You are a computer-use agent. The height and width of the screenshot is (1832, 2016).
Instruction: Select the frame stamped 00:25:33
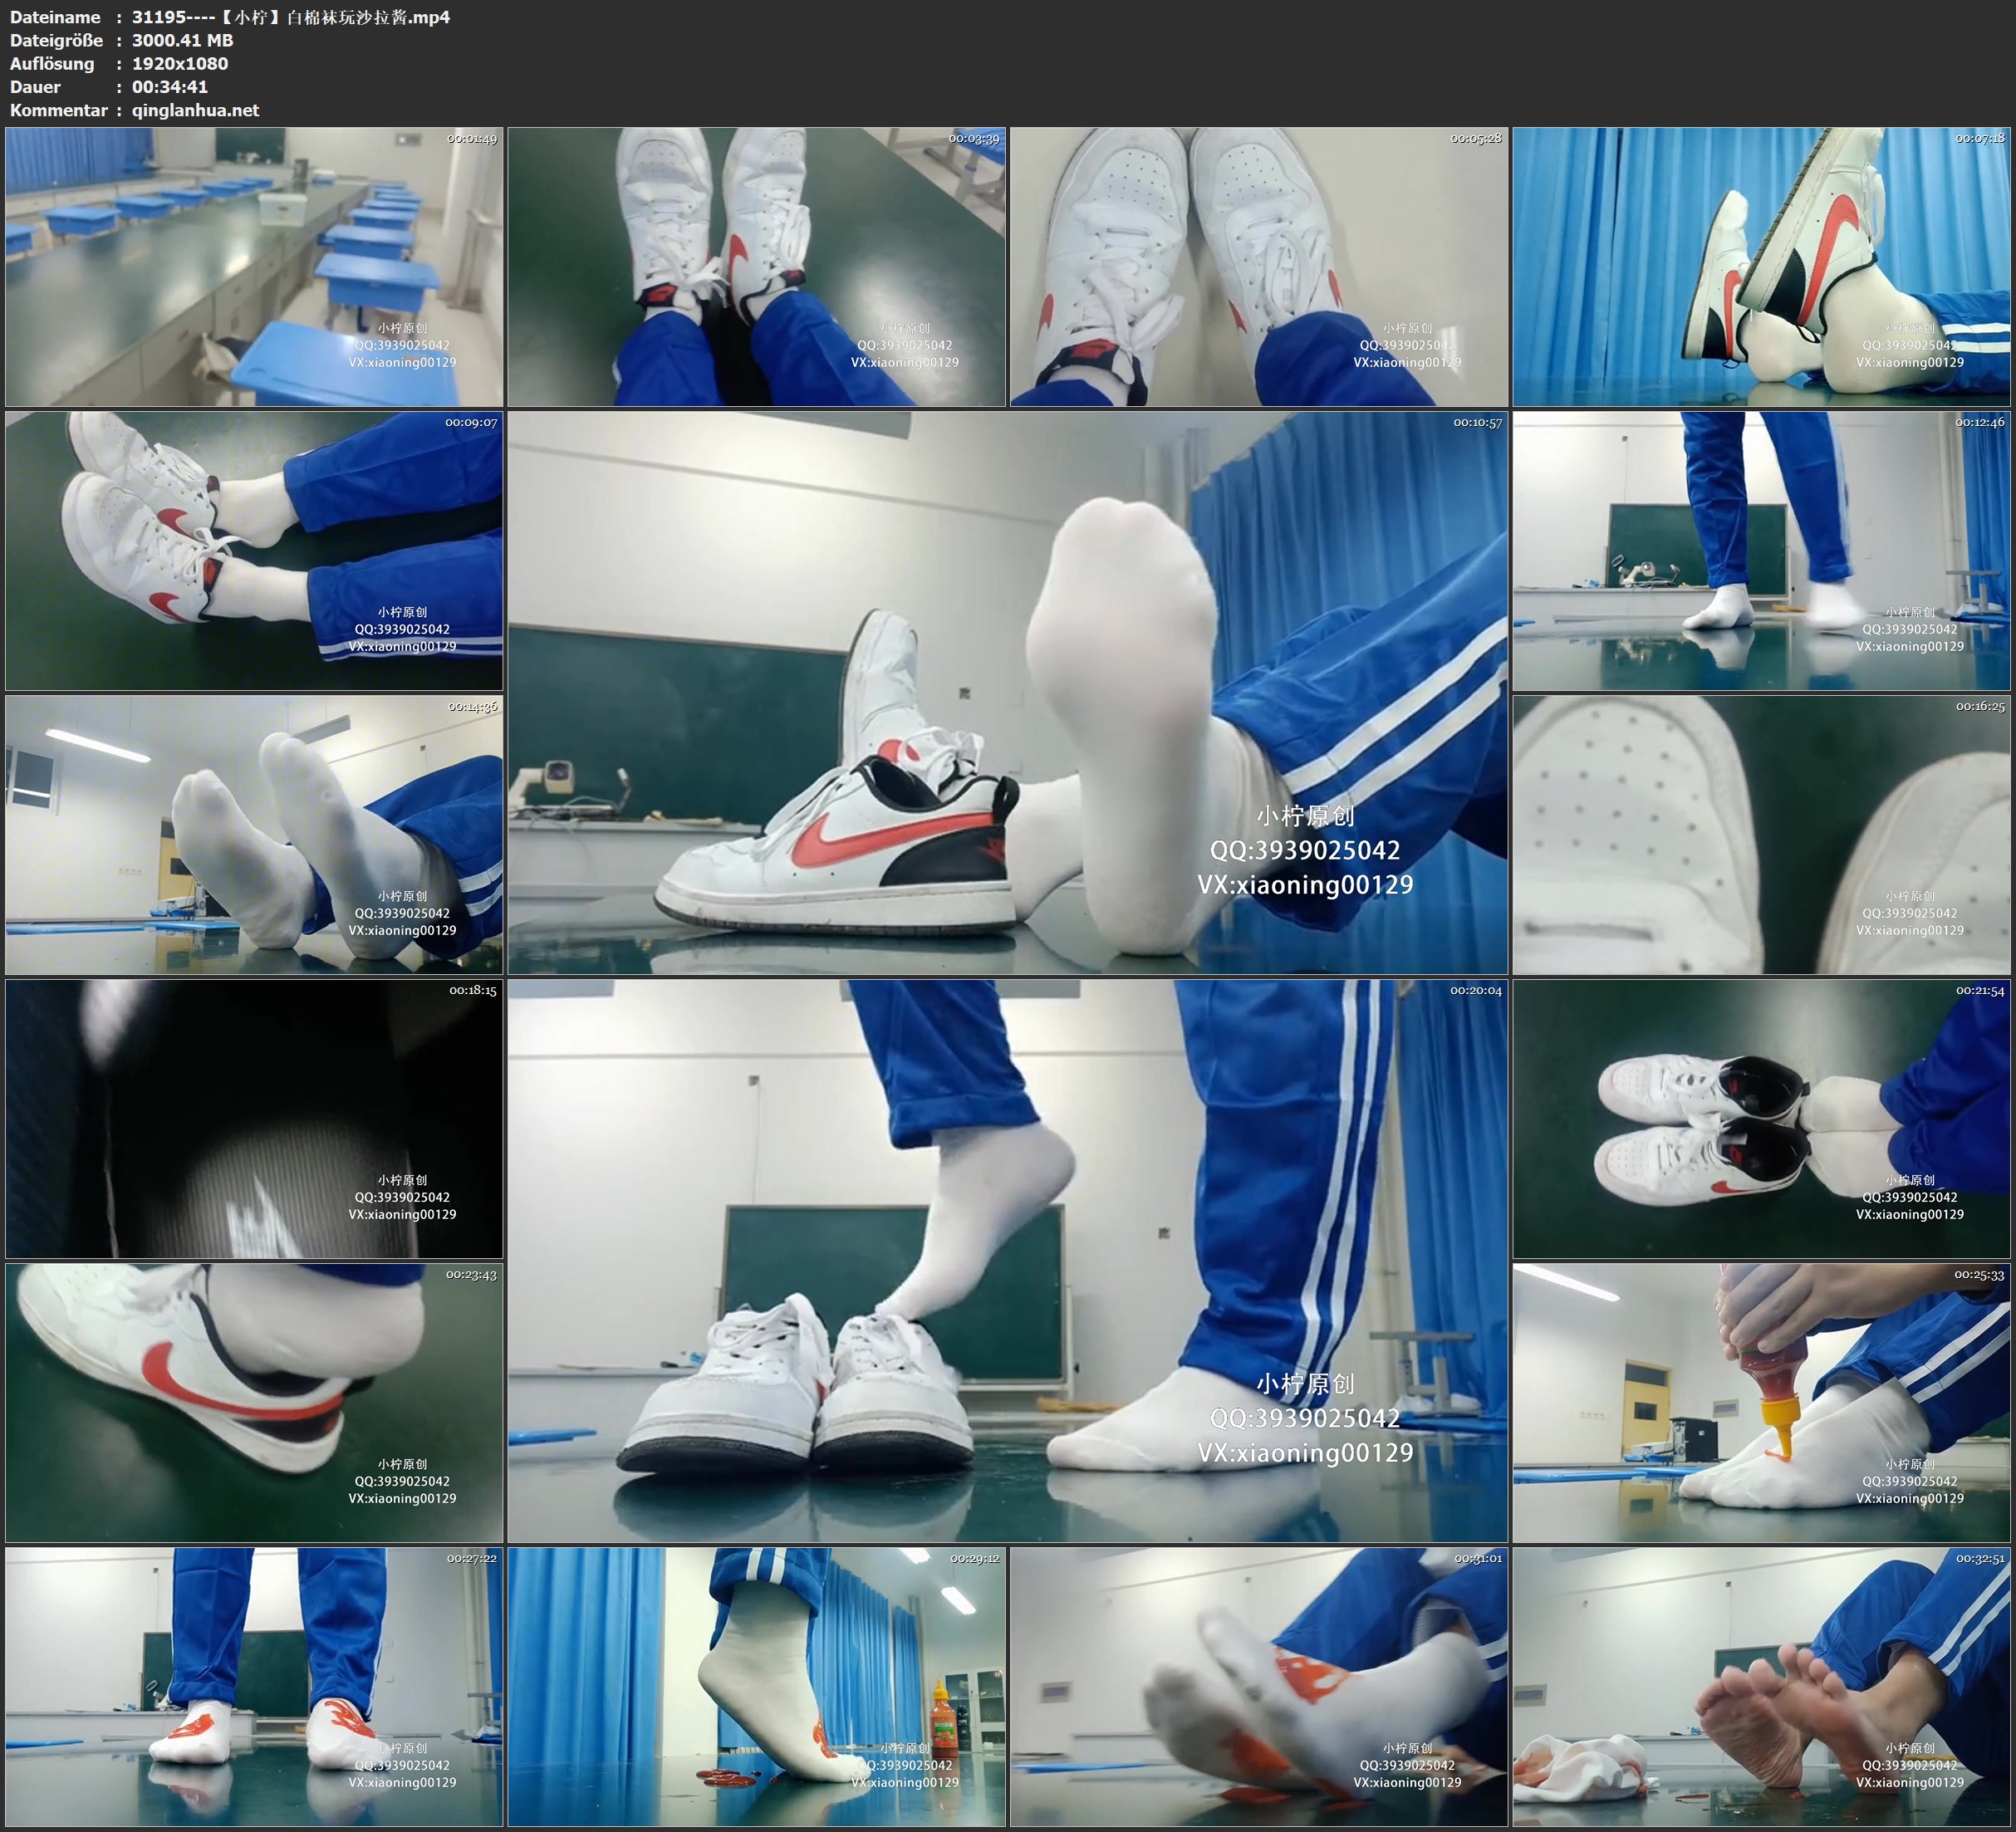click(1761, 1402)
